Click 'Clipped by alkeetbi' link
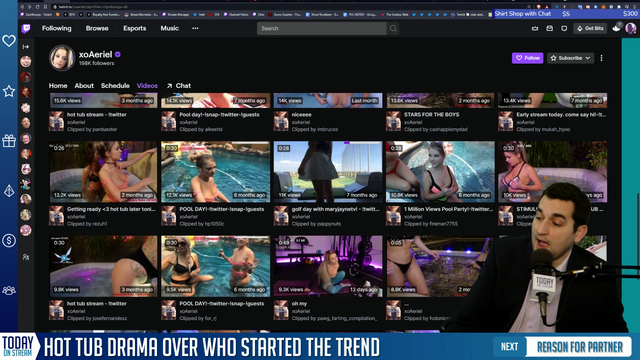This screenshot has width=640, height=360. (x=201, y=129)
